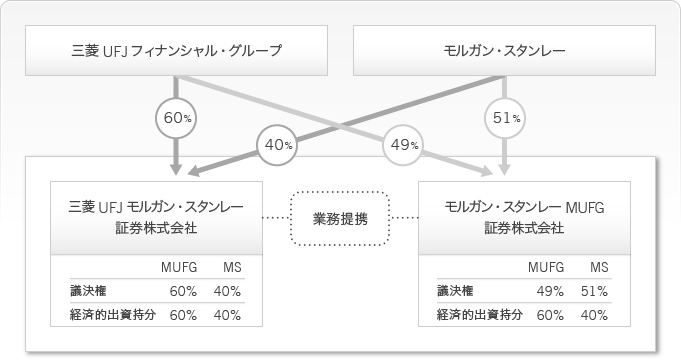Click the 業務提携 dotted box

click(x=340, y=218)
